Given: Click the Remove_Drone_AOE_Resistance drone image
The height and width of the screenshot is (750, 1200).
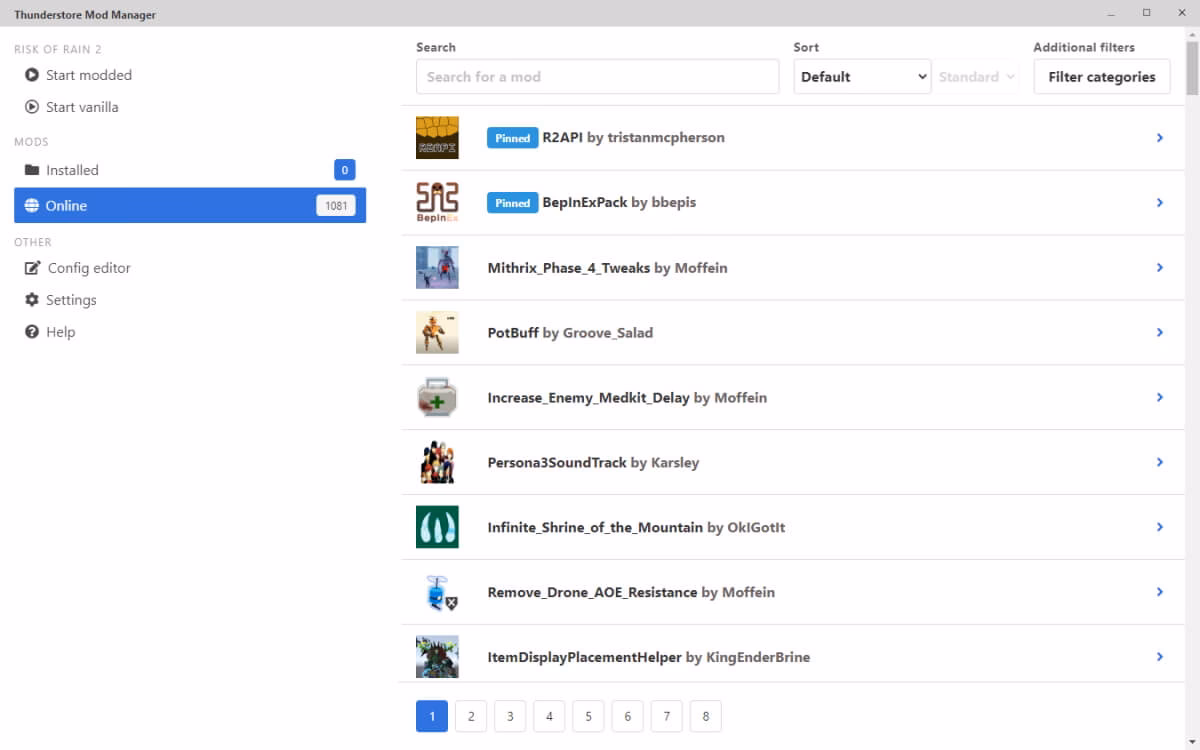Looking at the screenshot, I should [x=437, y=592].
